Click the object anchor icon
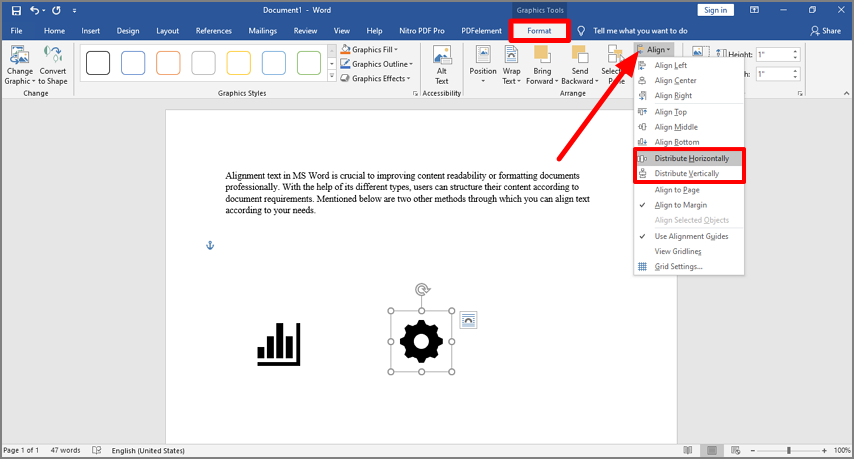This screenshot has height=459, width=854. (x=210, y=246)
